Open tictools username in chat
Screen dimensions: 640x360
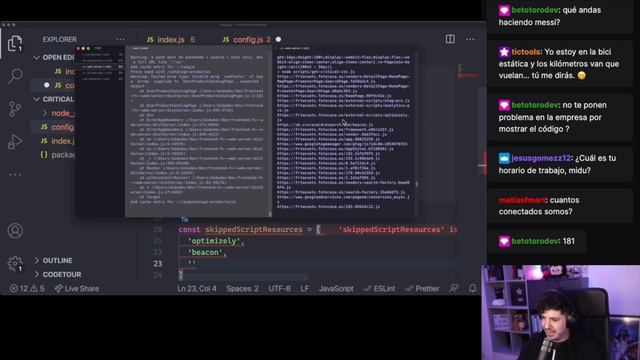click(526, 52)
